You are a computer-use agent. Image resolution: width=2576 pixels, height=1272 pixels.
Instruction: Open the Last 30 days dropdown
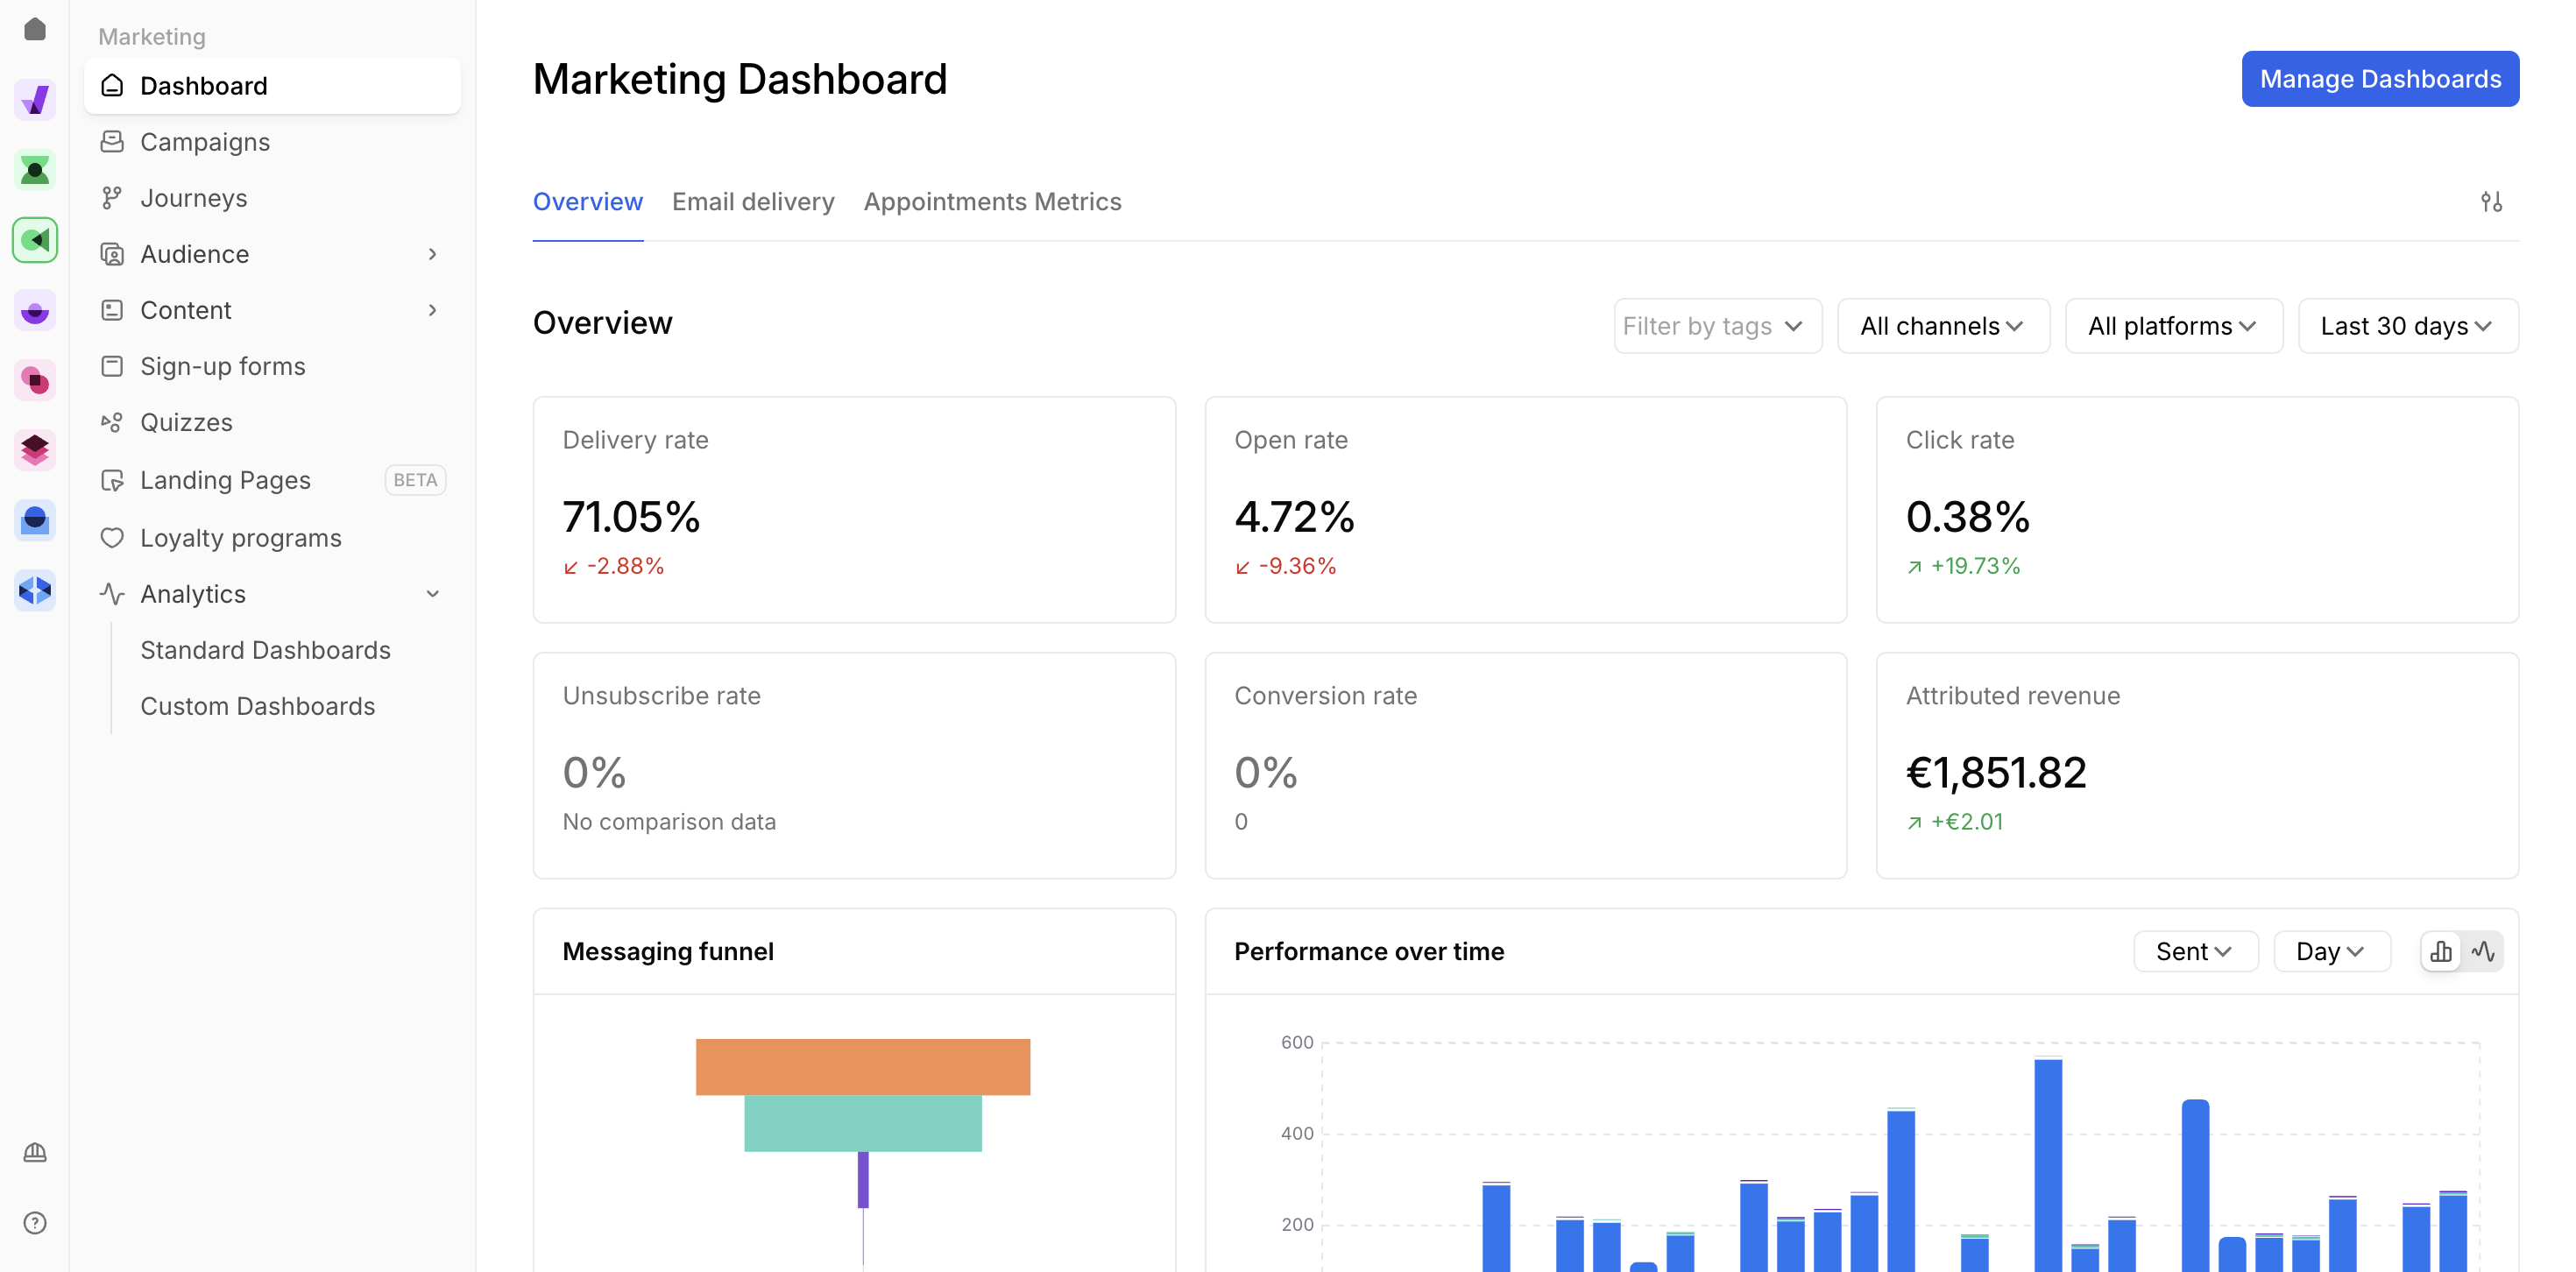coord(2407,326)
